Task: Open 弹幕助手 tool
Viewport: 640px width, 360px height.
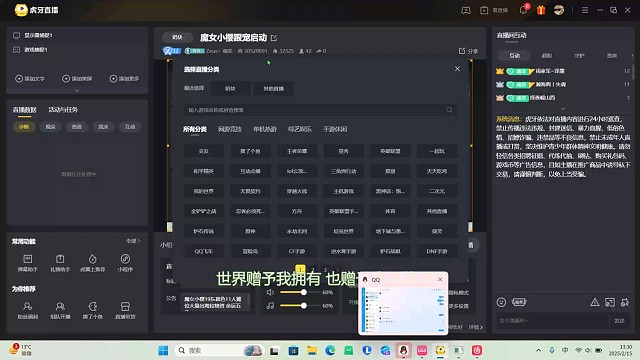Action: (27, 263)
